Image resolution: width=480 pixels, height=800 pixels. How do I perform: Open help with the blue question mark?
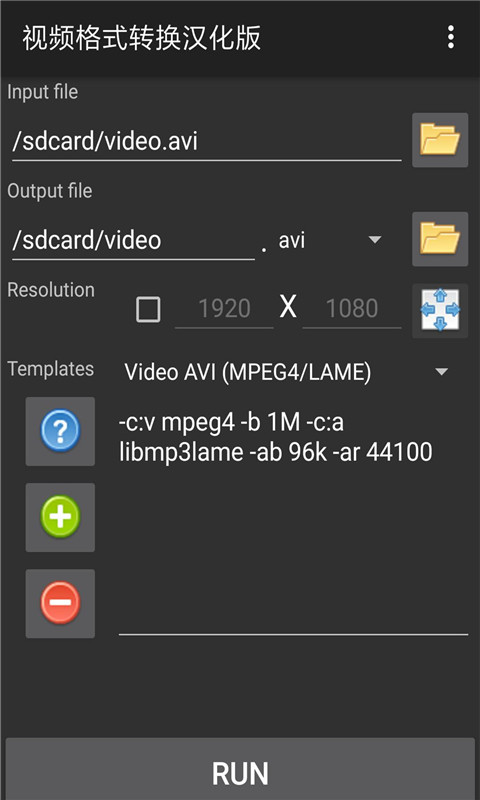(60, 432)
